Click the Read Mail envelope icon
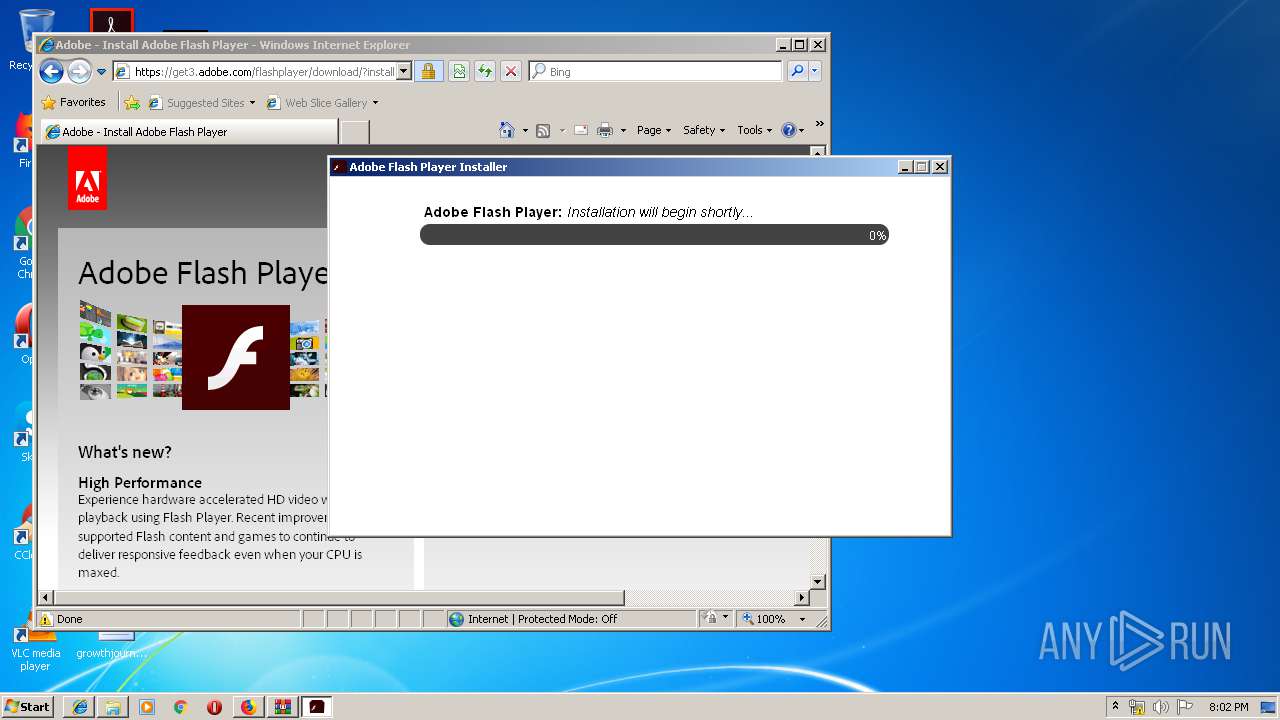Image resolution: width=1280 pixels, height=720 pixels. click(x=580, y=130)
